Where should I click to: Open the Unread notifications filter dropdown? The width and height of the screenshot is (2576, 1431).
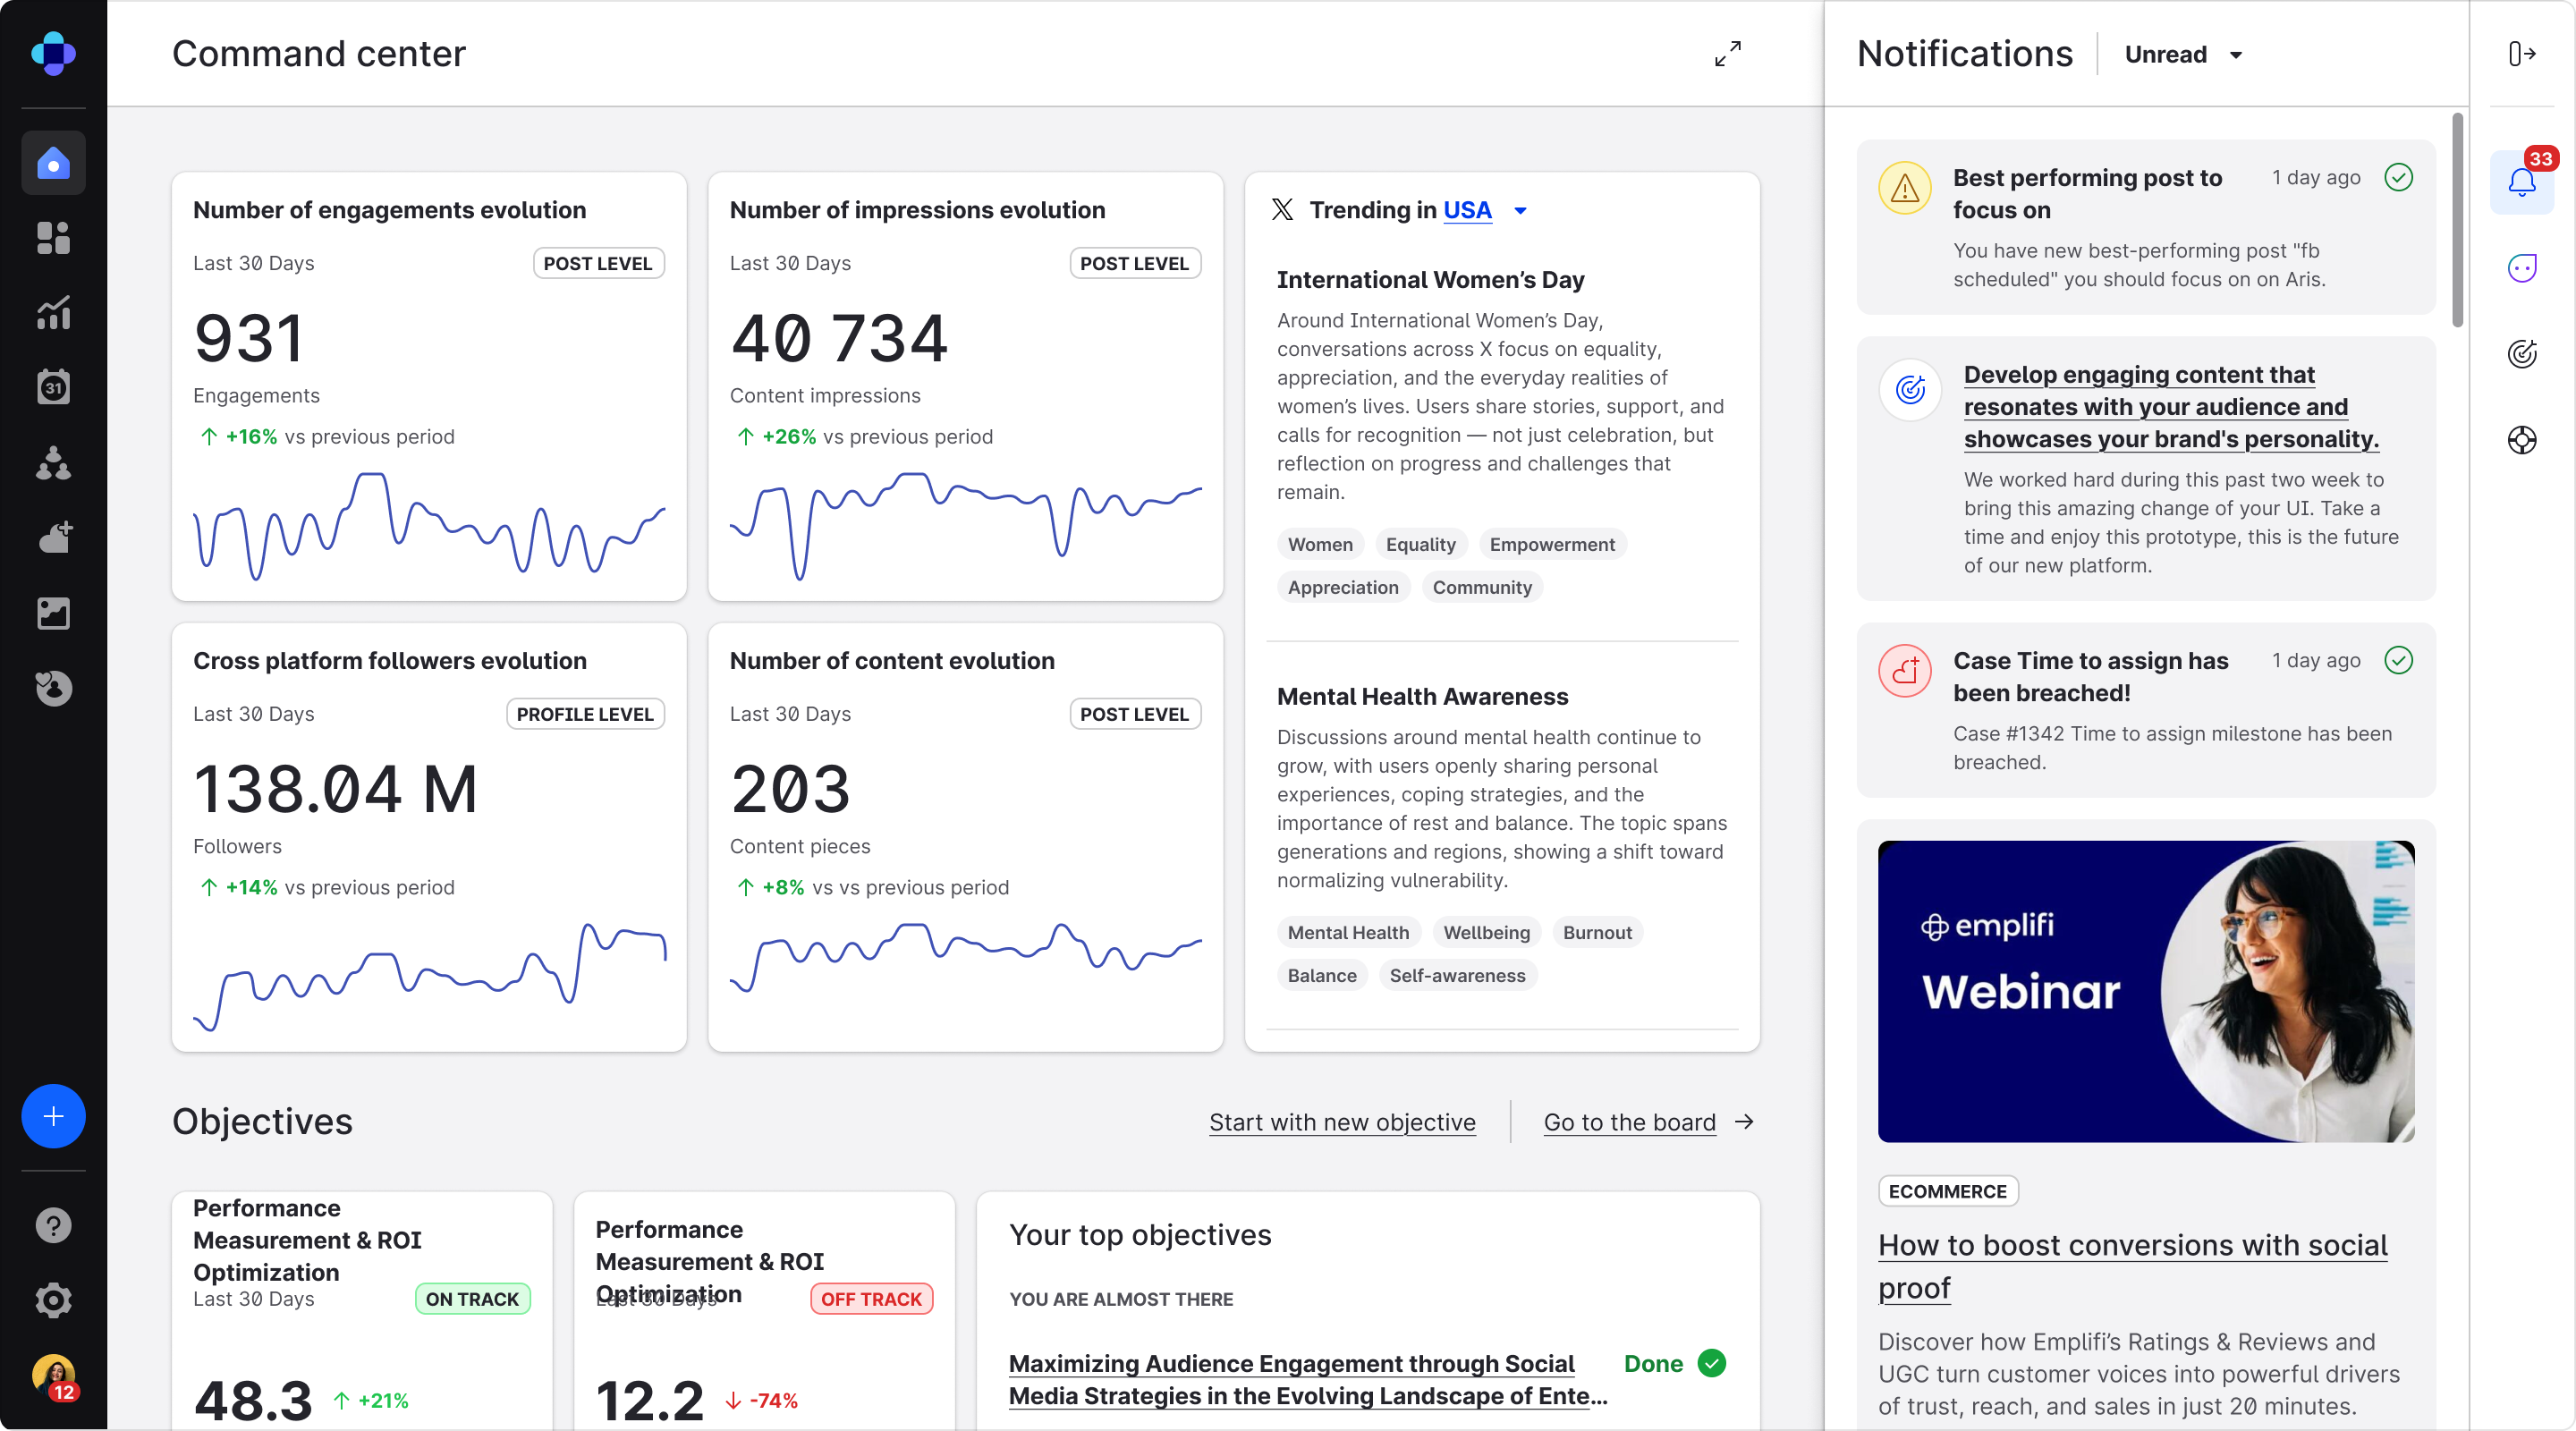(x=2185, y=55)
